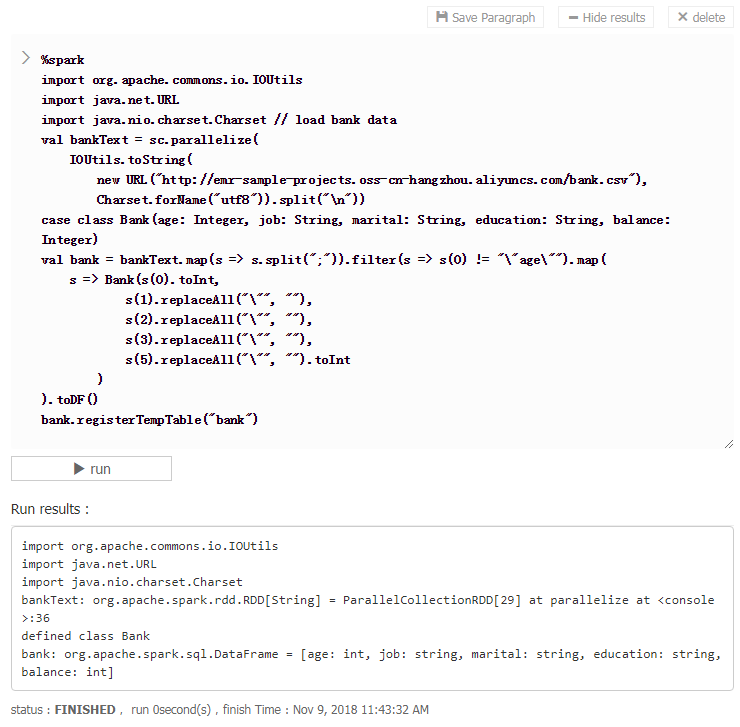Delete this paragraph

pos(707,17)
